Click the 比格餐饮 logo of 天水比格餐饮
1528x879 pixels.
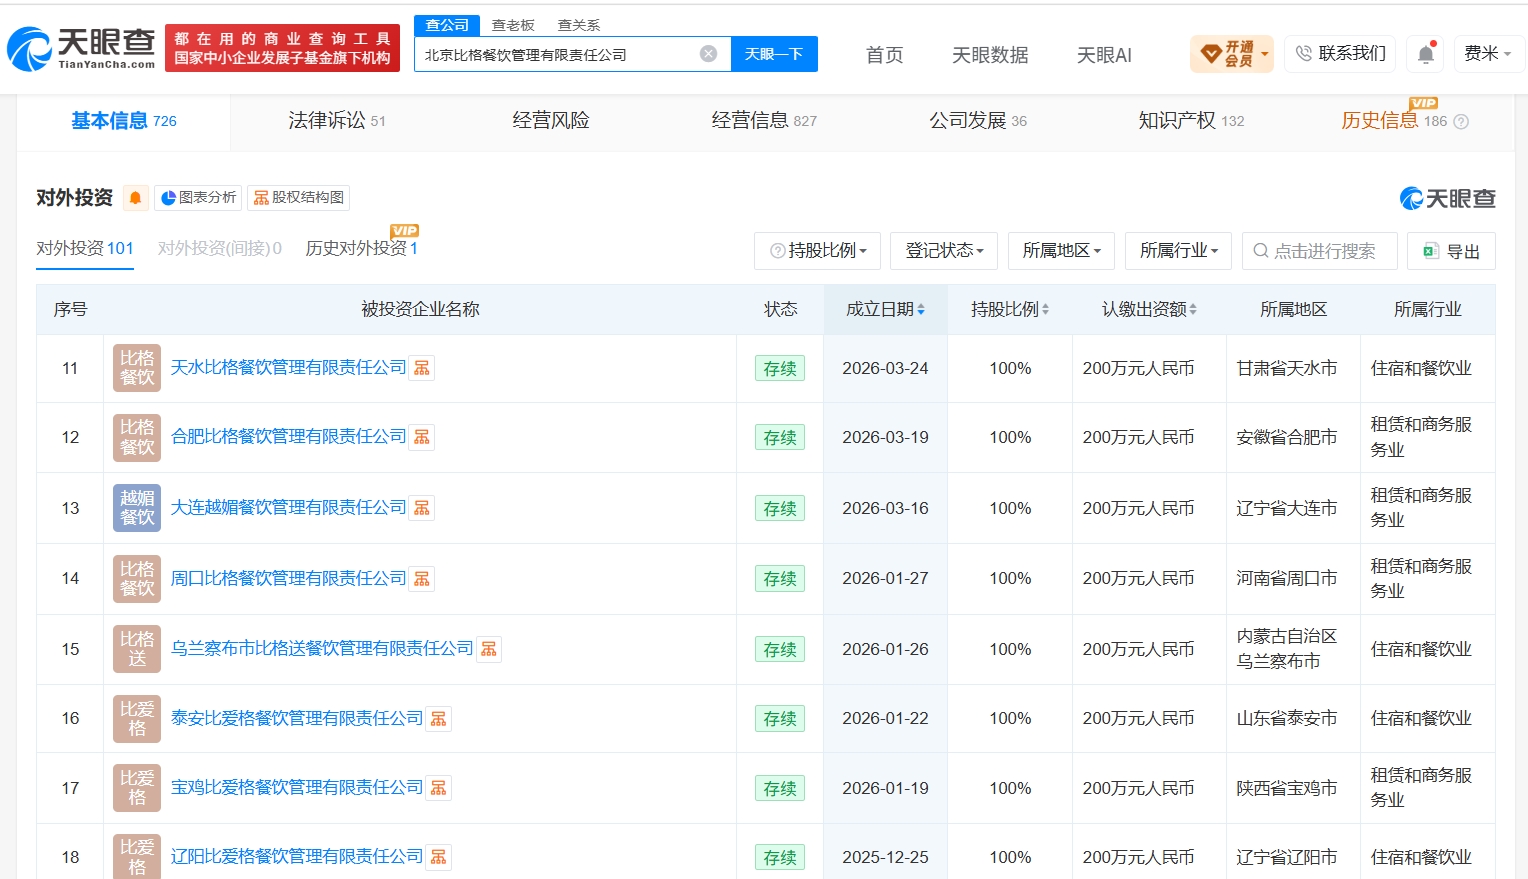point(137,368)
